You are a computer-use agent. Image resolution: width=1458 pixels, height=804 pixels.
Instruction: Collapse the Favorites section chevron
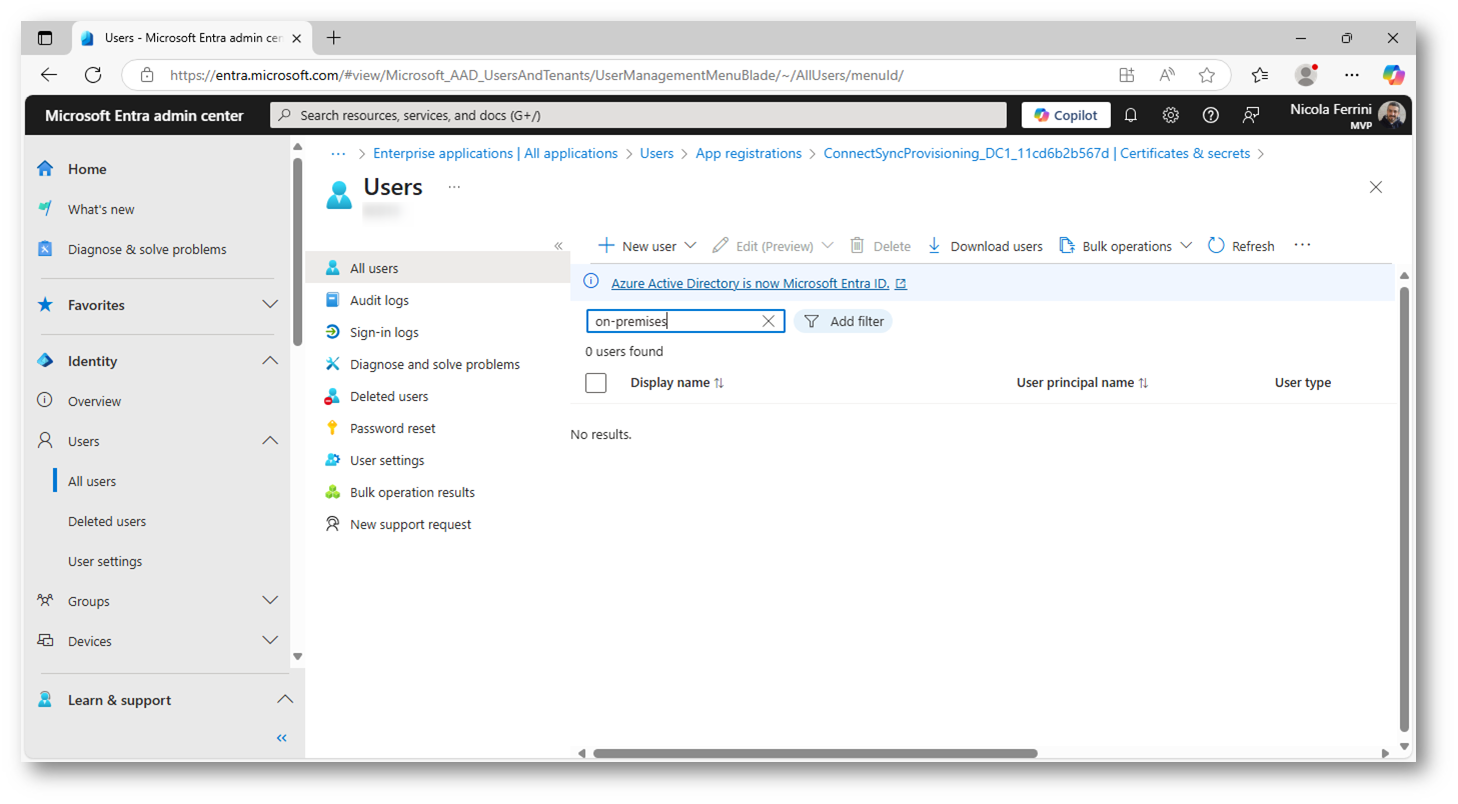pos(270,305)
